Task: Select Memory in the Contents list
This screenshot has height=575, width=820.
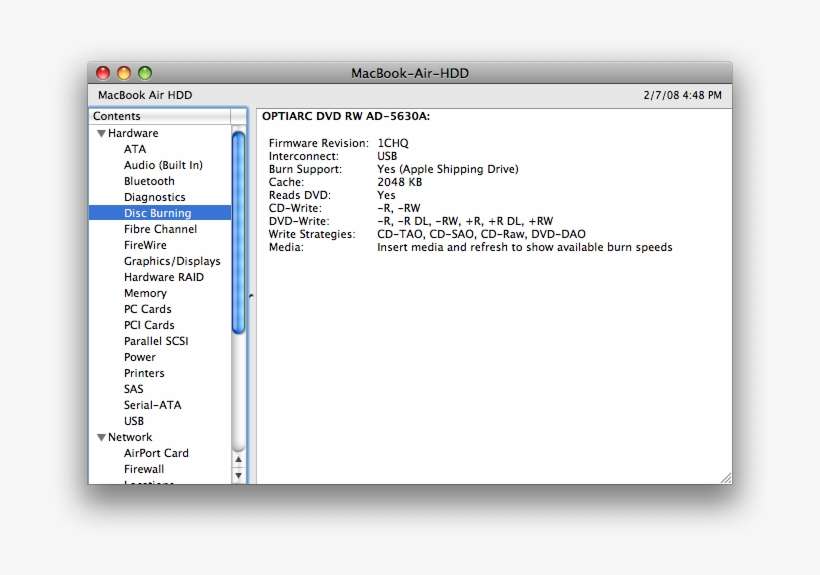Action: pyautogui.click(x=145, y=293)
